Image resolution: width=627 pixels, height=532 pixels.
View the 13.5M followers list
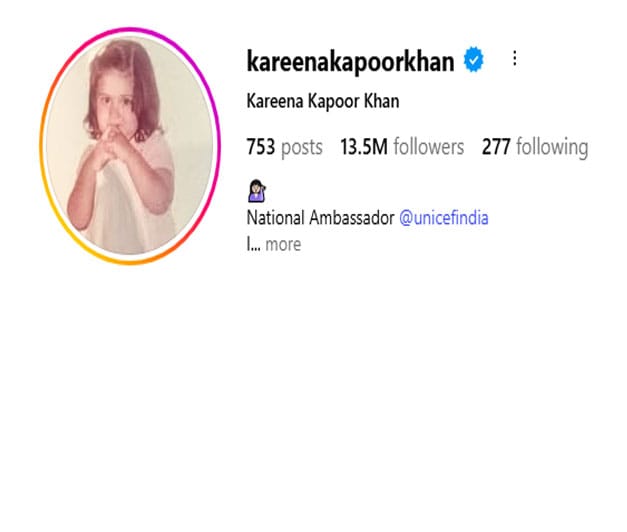coord(402,146)
